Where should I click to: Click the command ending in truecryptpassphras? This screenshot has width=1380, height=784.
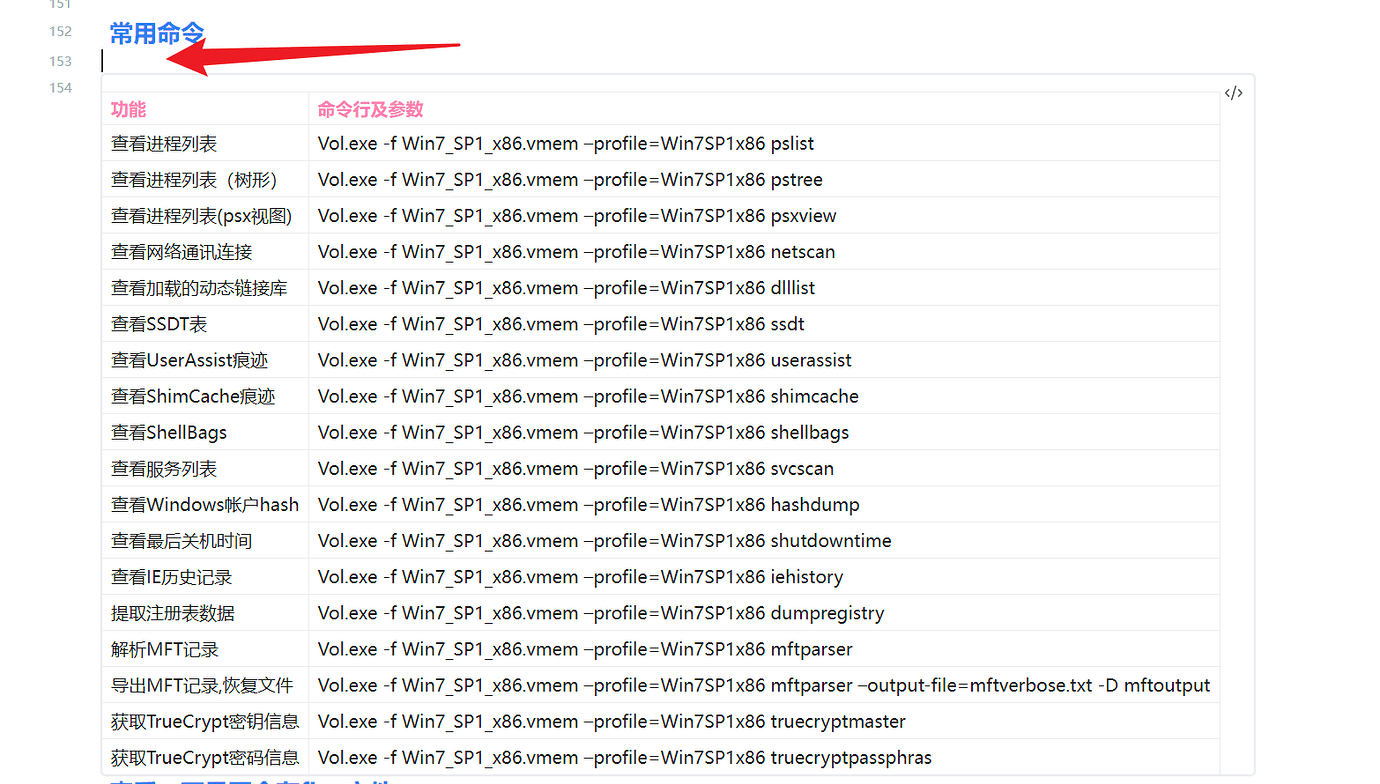[625, 756]
